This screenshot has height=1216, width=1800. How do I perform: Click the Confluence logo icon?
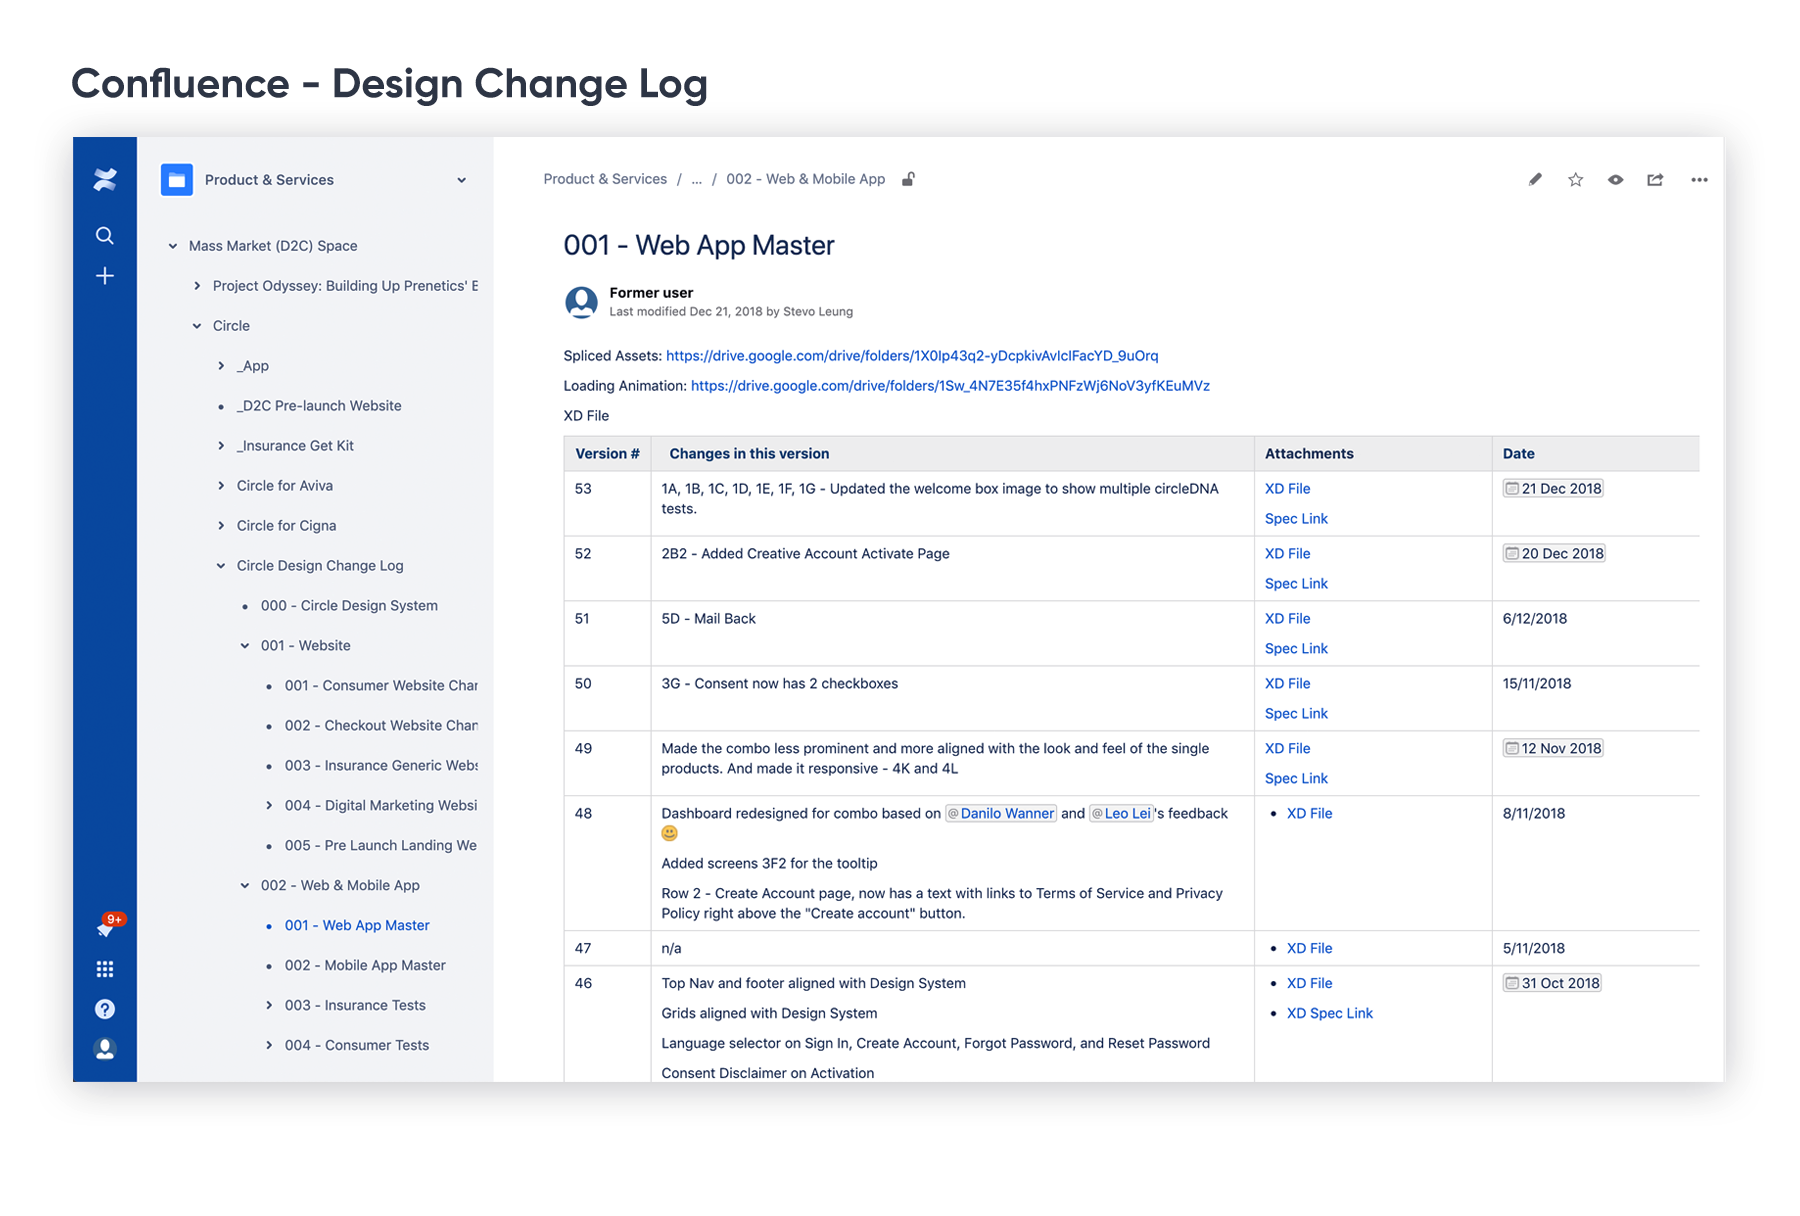coord(105,180)
